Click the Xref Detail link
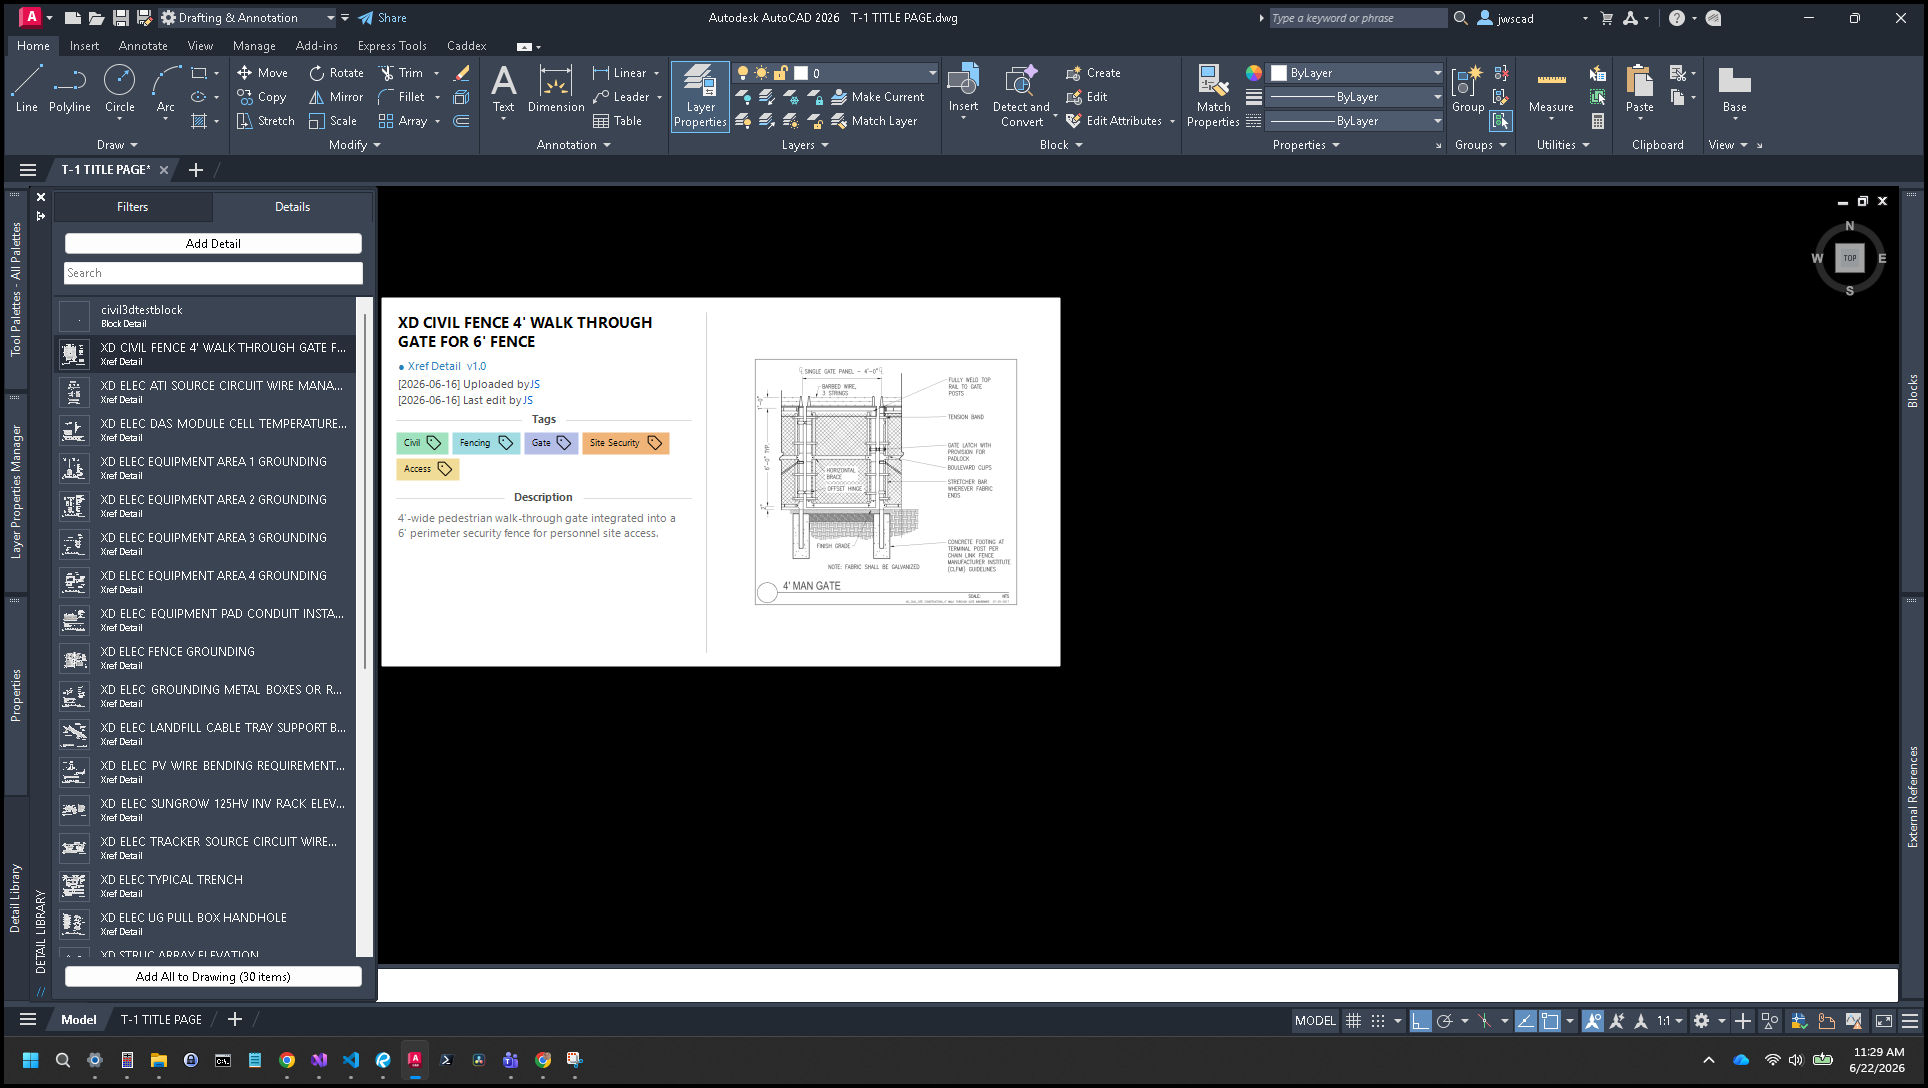 434,367
